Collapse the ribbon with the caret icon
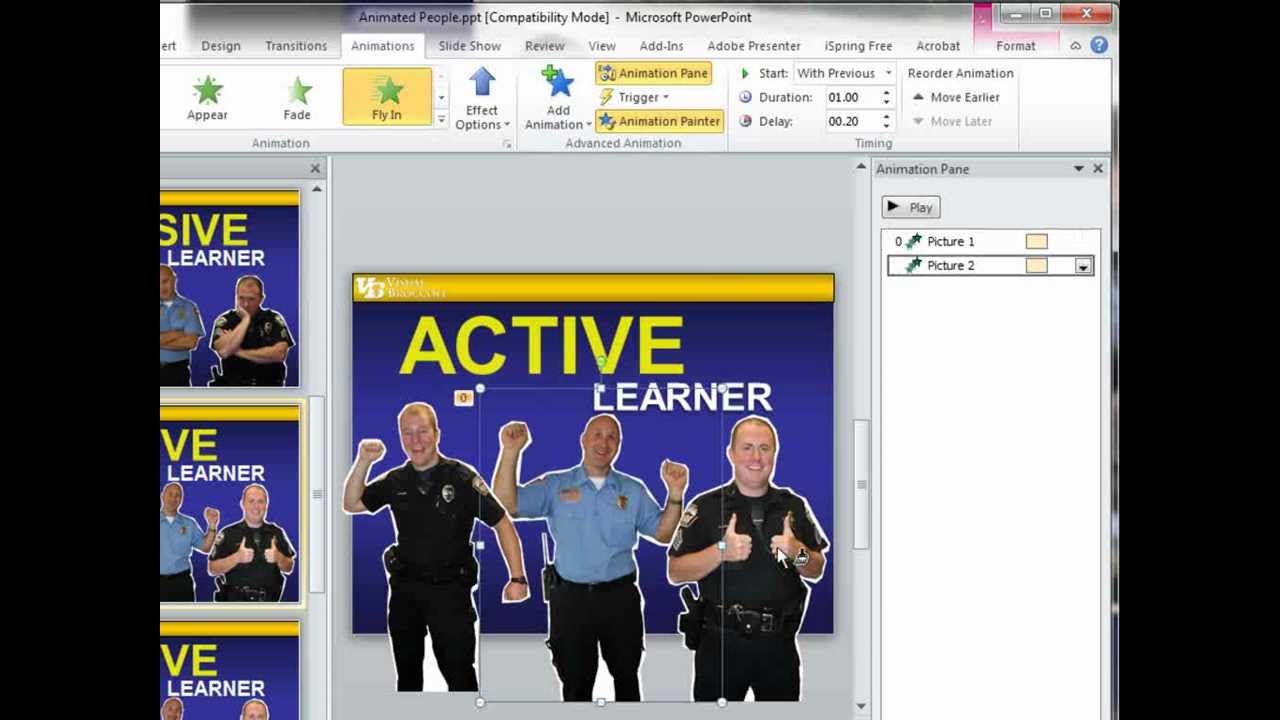The image size is (1280, 720). click(1075, 46)
